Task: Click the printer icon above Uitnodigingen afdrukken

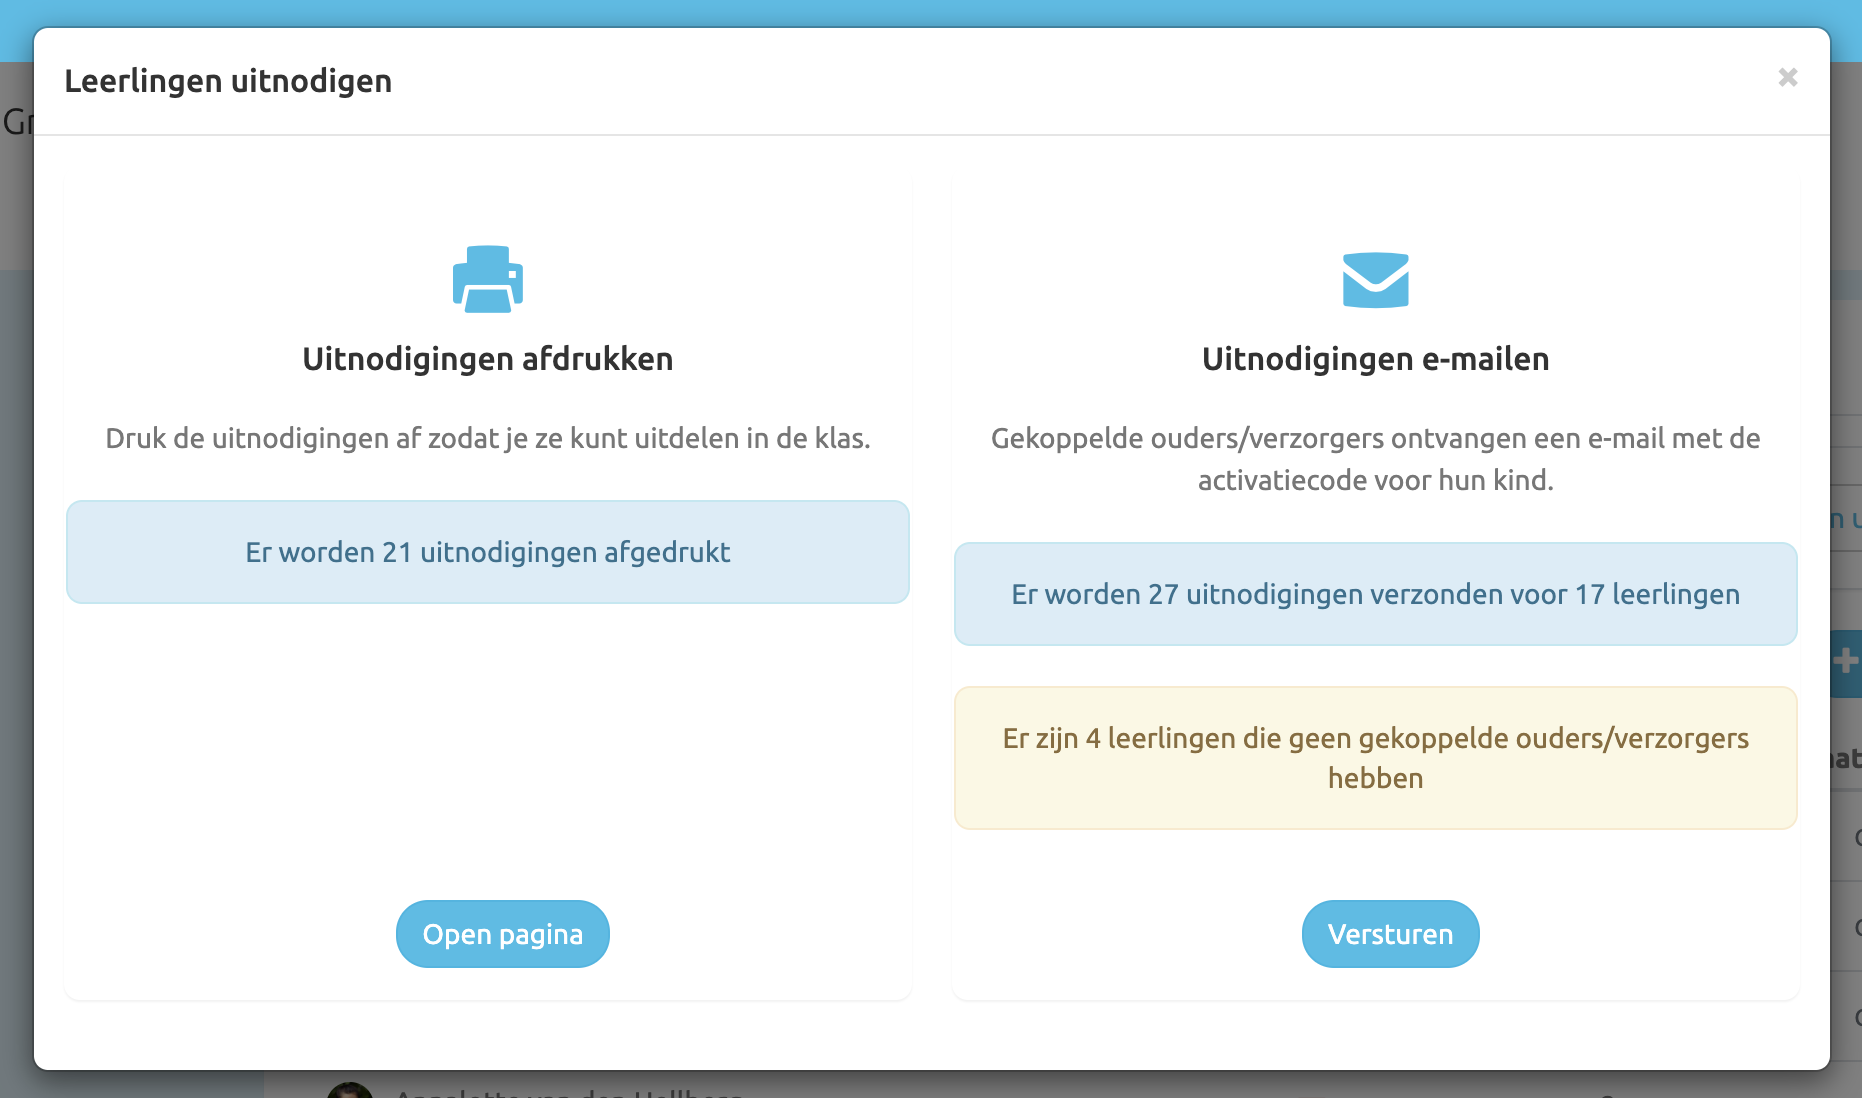Action: click(487, 280)
